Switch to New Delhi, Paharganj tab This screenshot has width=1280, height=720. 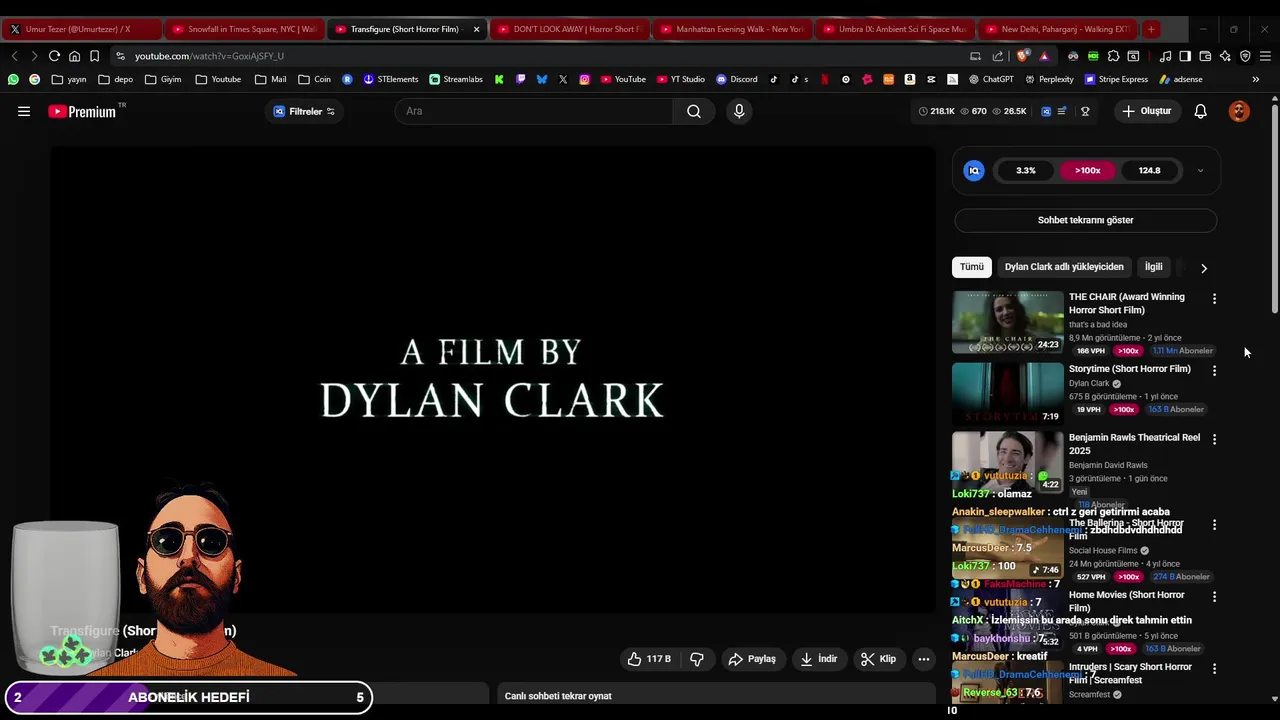click(1057, 29)
